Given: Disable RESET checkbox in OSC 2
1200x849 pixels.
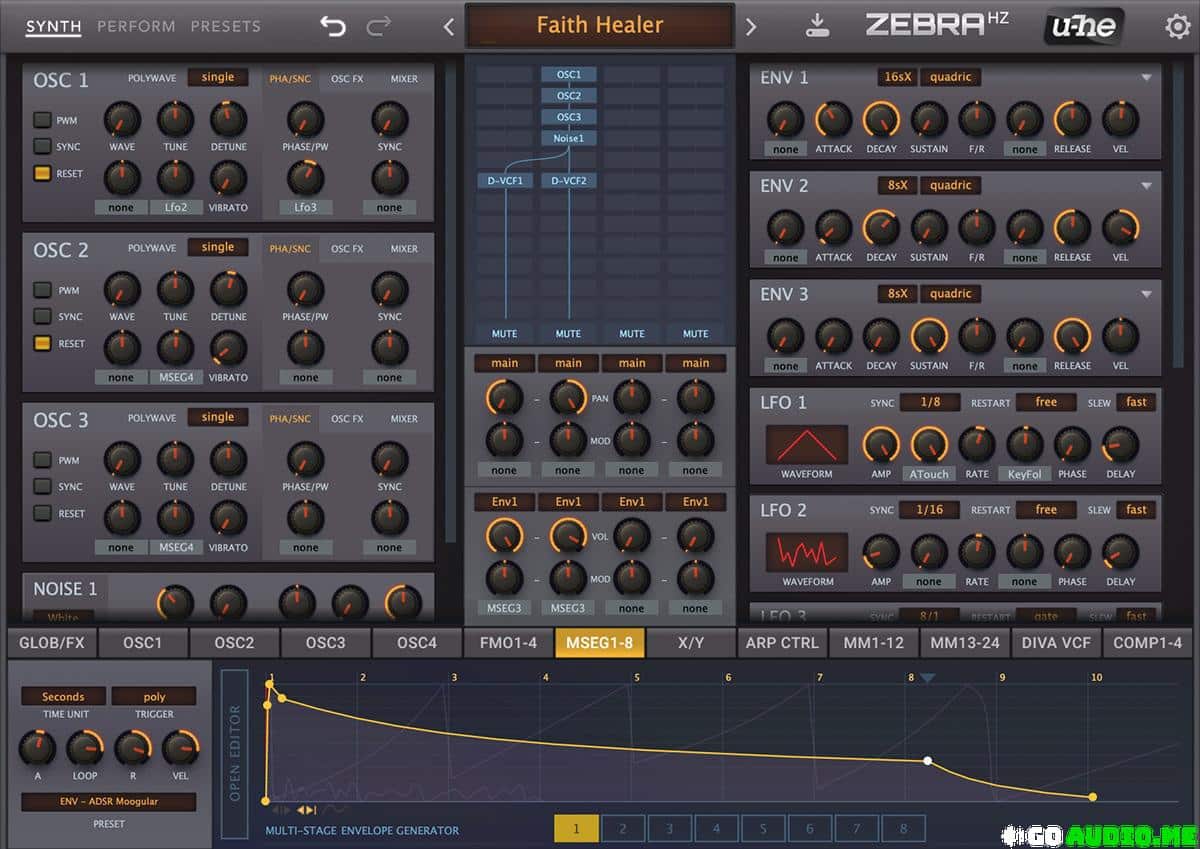Looking at the screenshot, I should point(42,343).
